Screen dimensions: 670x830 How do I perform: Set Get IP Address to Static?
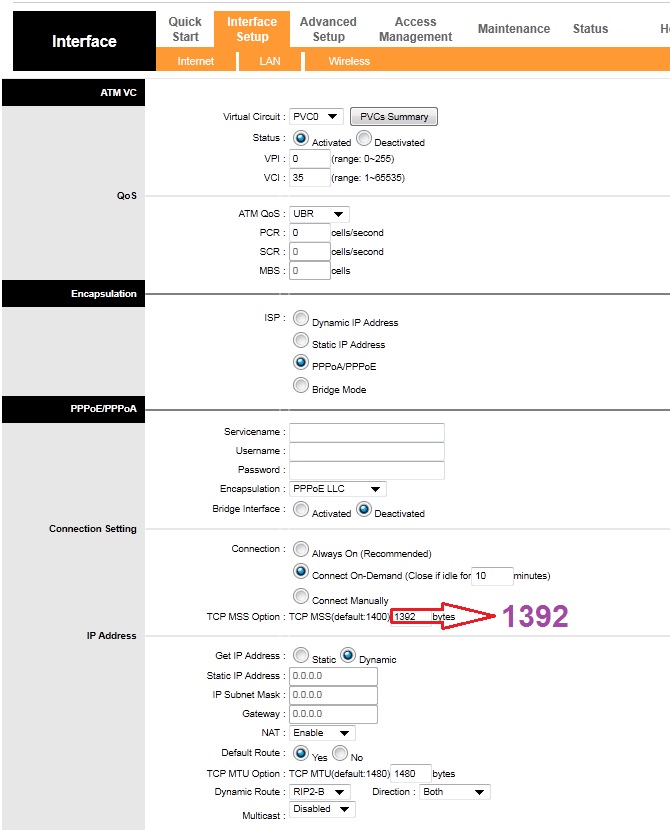[x=301, y=655]
